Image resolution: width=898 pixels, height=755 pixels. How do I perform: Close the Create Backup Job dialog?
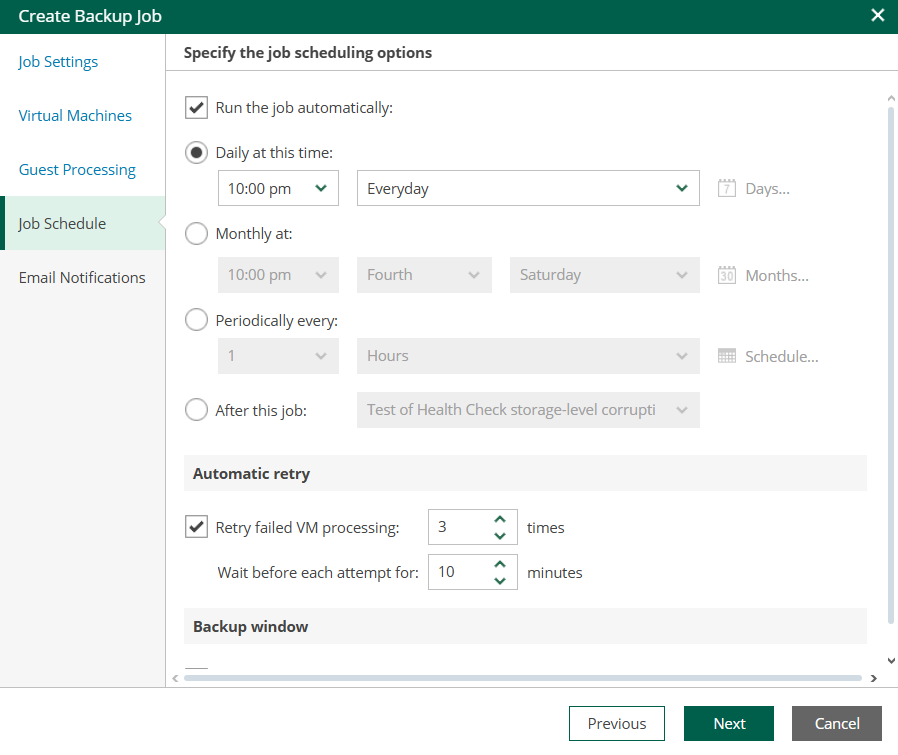pyautogui.click(x=877, y=16)
